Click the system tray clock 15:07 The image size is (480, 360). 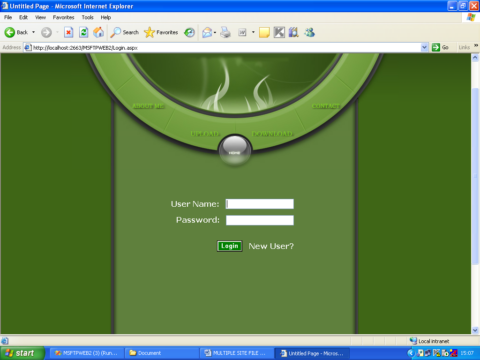(467, 353)
